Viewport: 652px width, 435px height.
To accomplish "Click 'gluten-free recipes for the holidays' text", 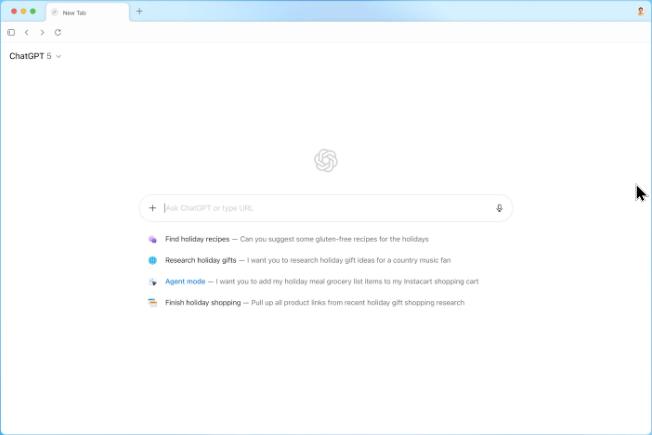I will 372,240.
